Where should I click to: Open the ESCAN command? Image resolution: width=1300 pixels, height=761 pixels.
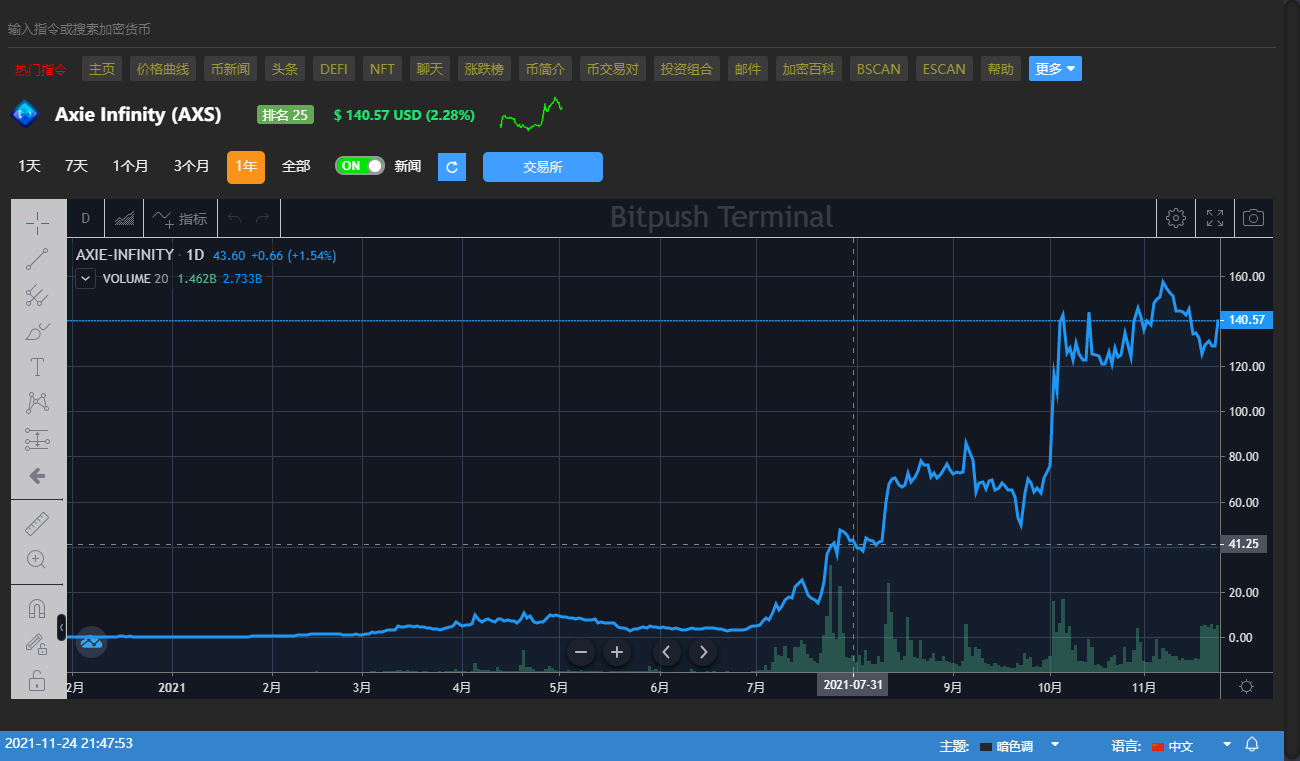point(944,69)
